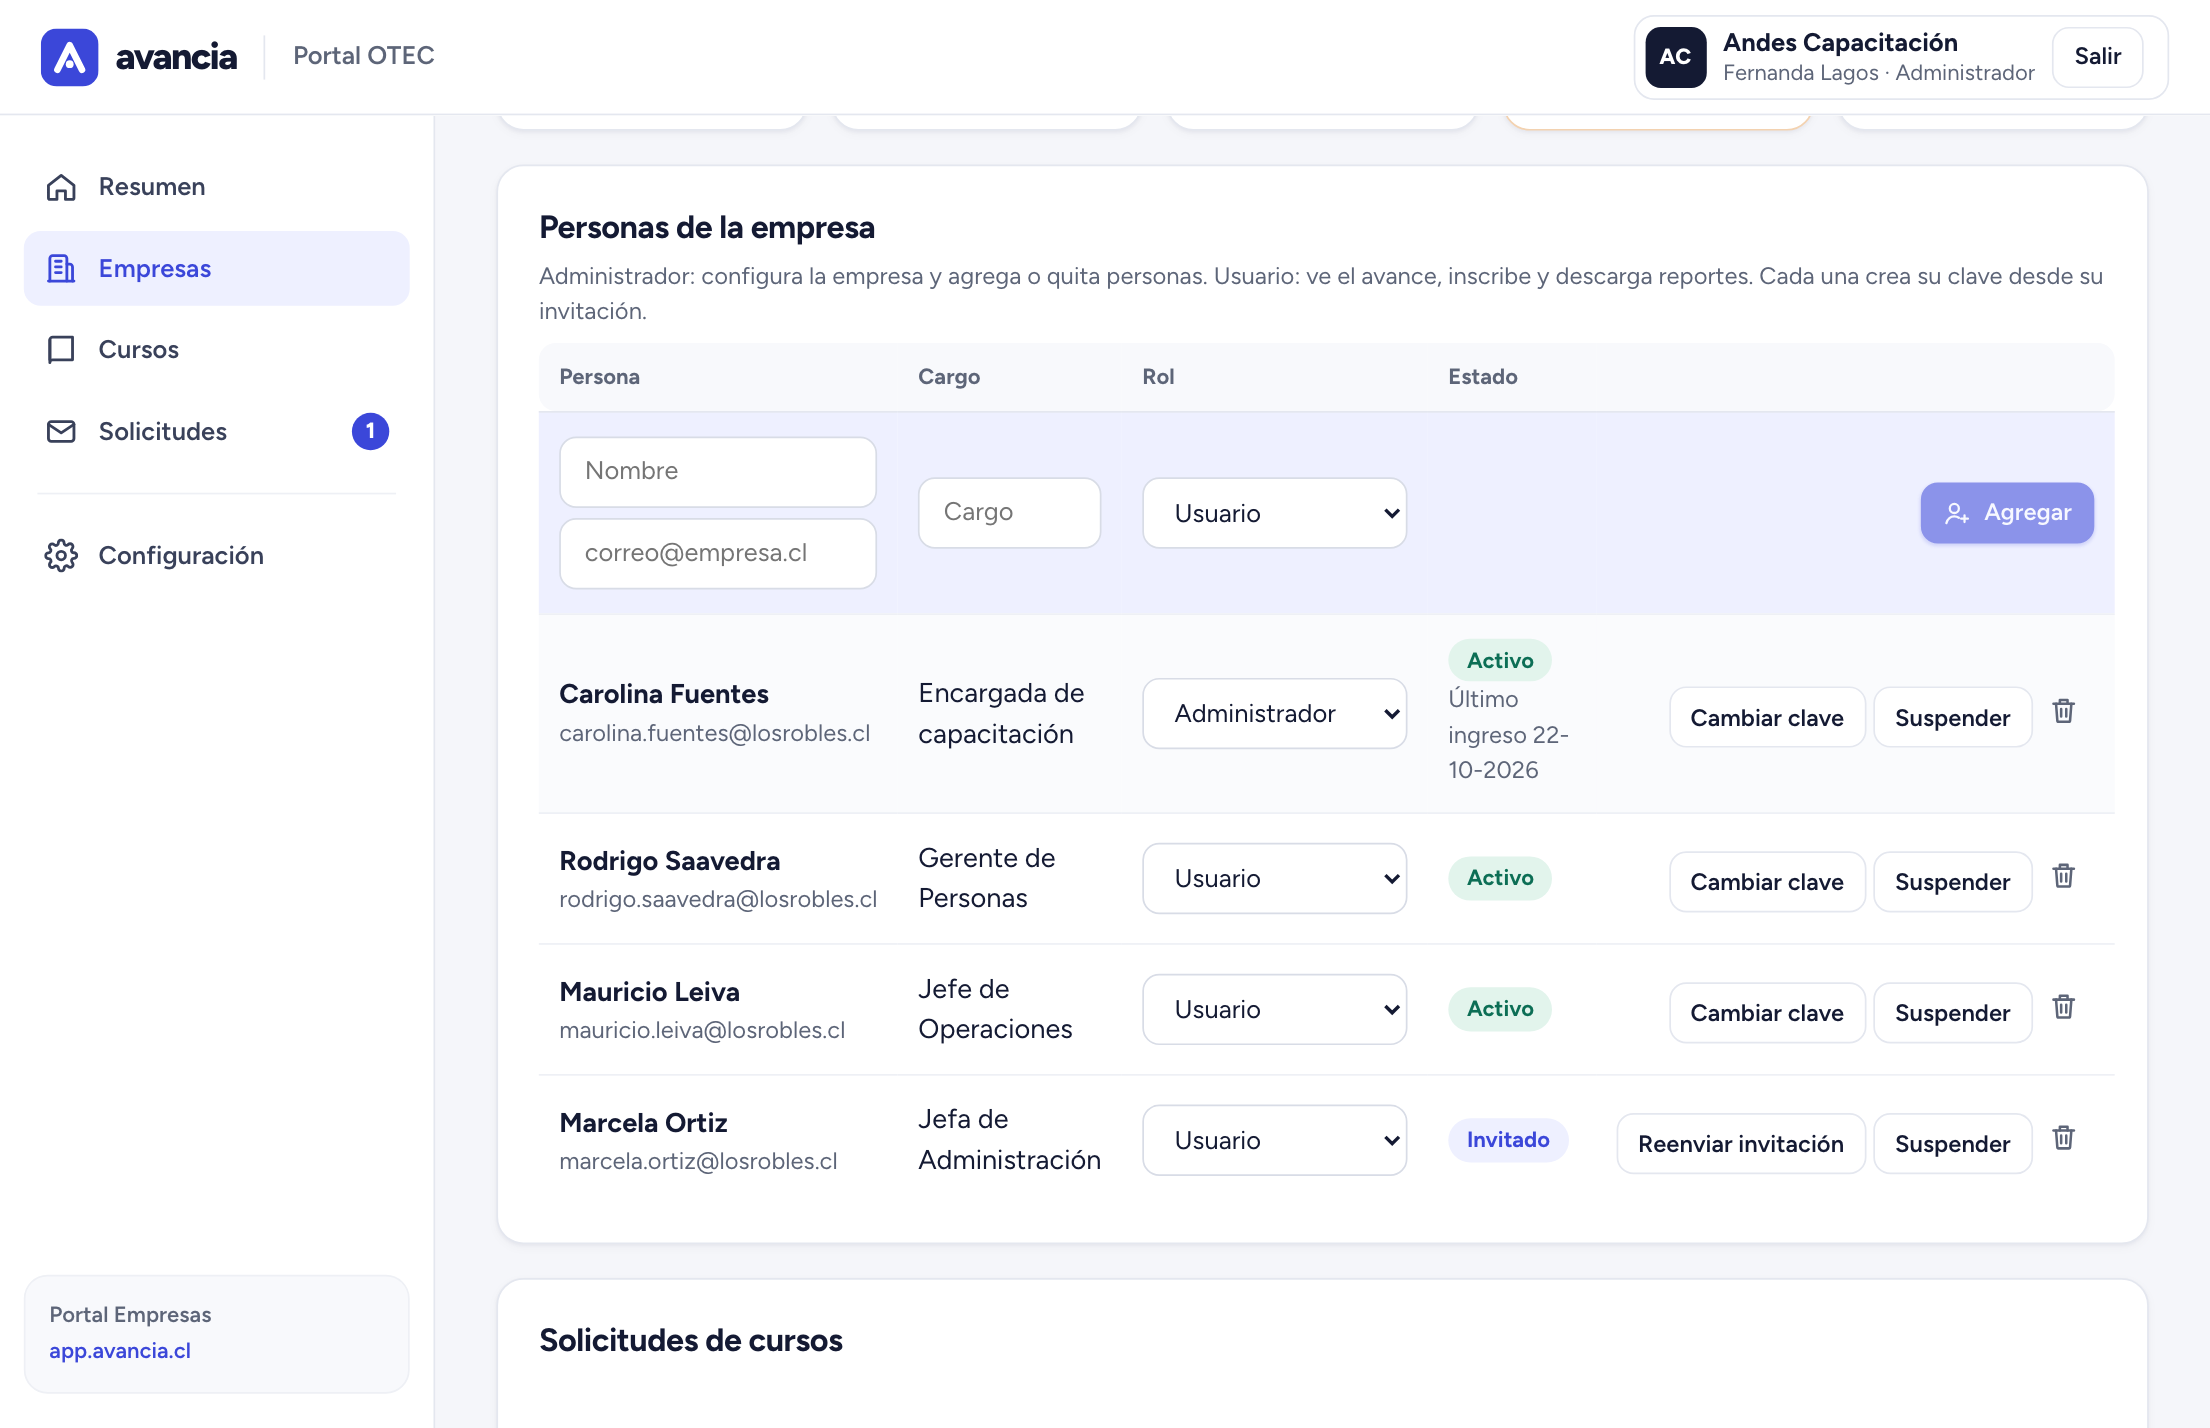Screen dimensions: 2210x1428
Task: Delete Rodrigo Saavedra with trash icon
Action: 2063,876
